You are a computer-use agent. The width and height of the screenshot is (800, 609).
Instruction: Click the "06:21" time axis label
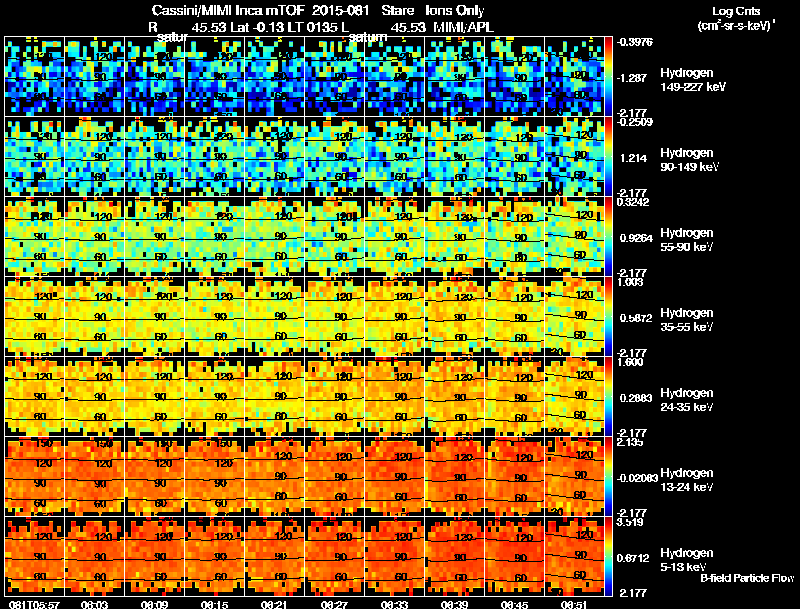pos(274,605)
